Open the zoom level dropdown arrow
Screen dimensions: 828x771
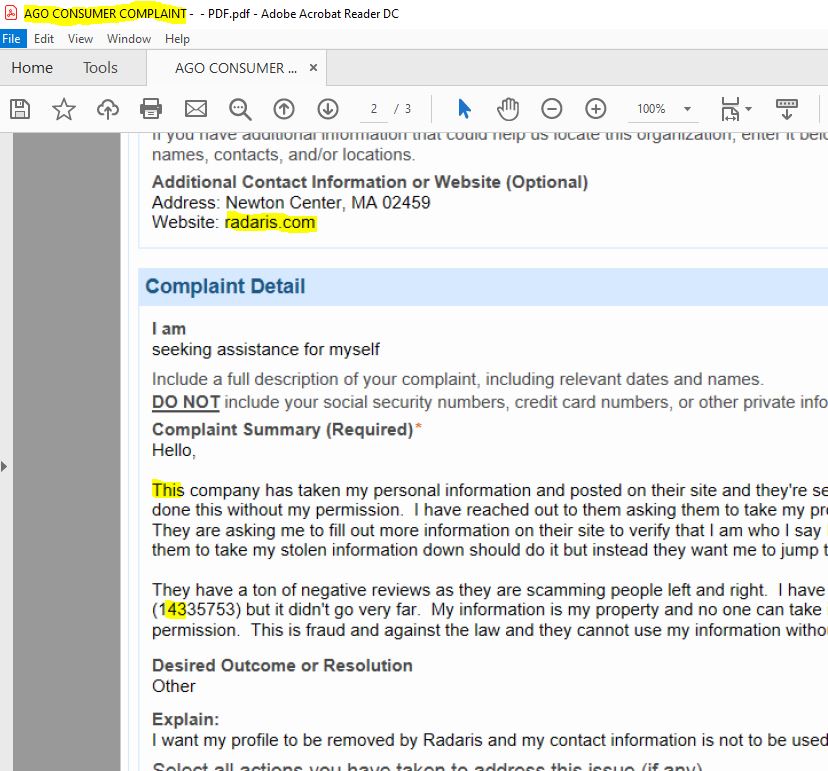click(688, 109)
